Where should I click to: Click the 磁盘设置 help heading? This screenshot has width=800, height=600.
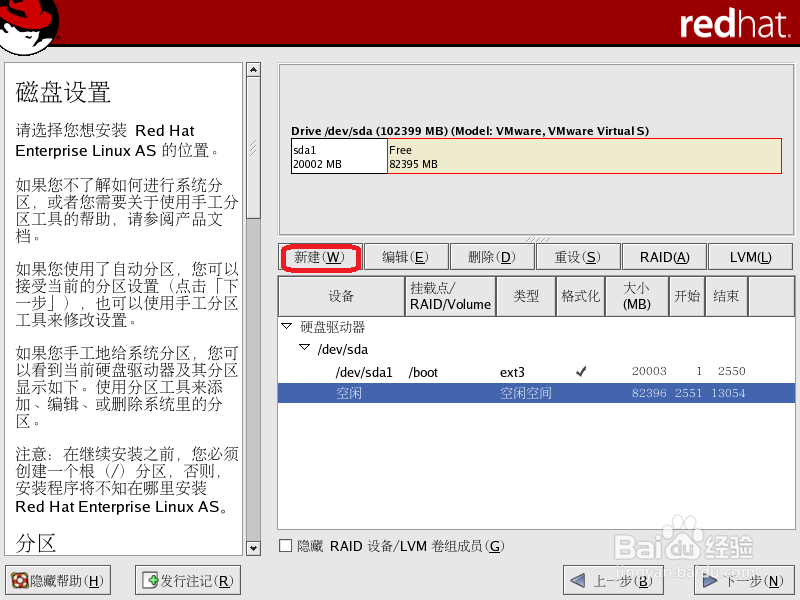click(x=63, y=92)
